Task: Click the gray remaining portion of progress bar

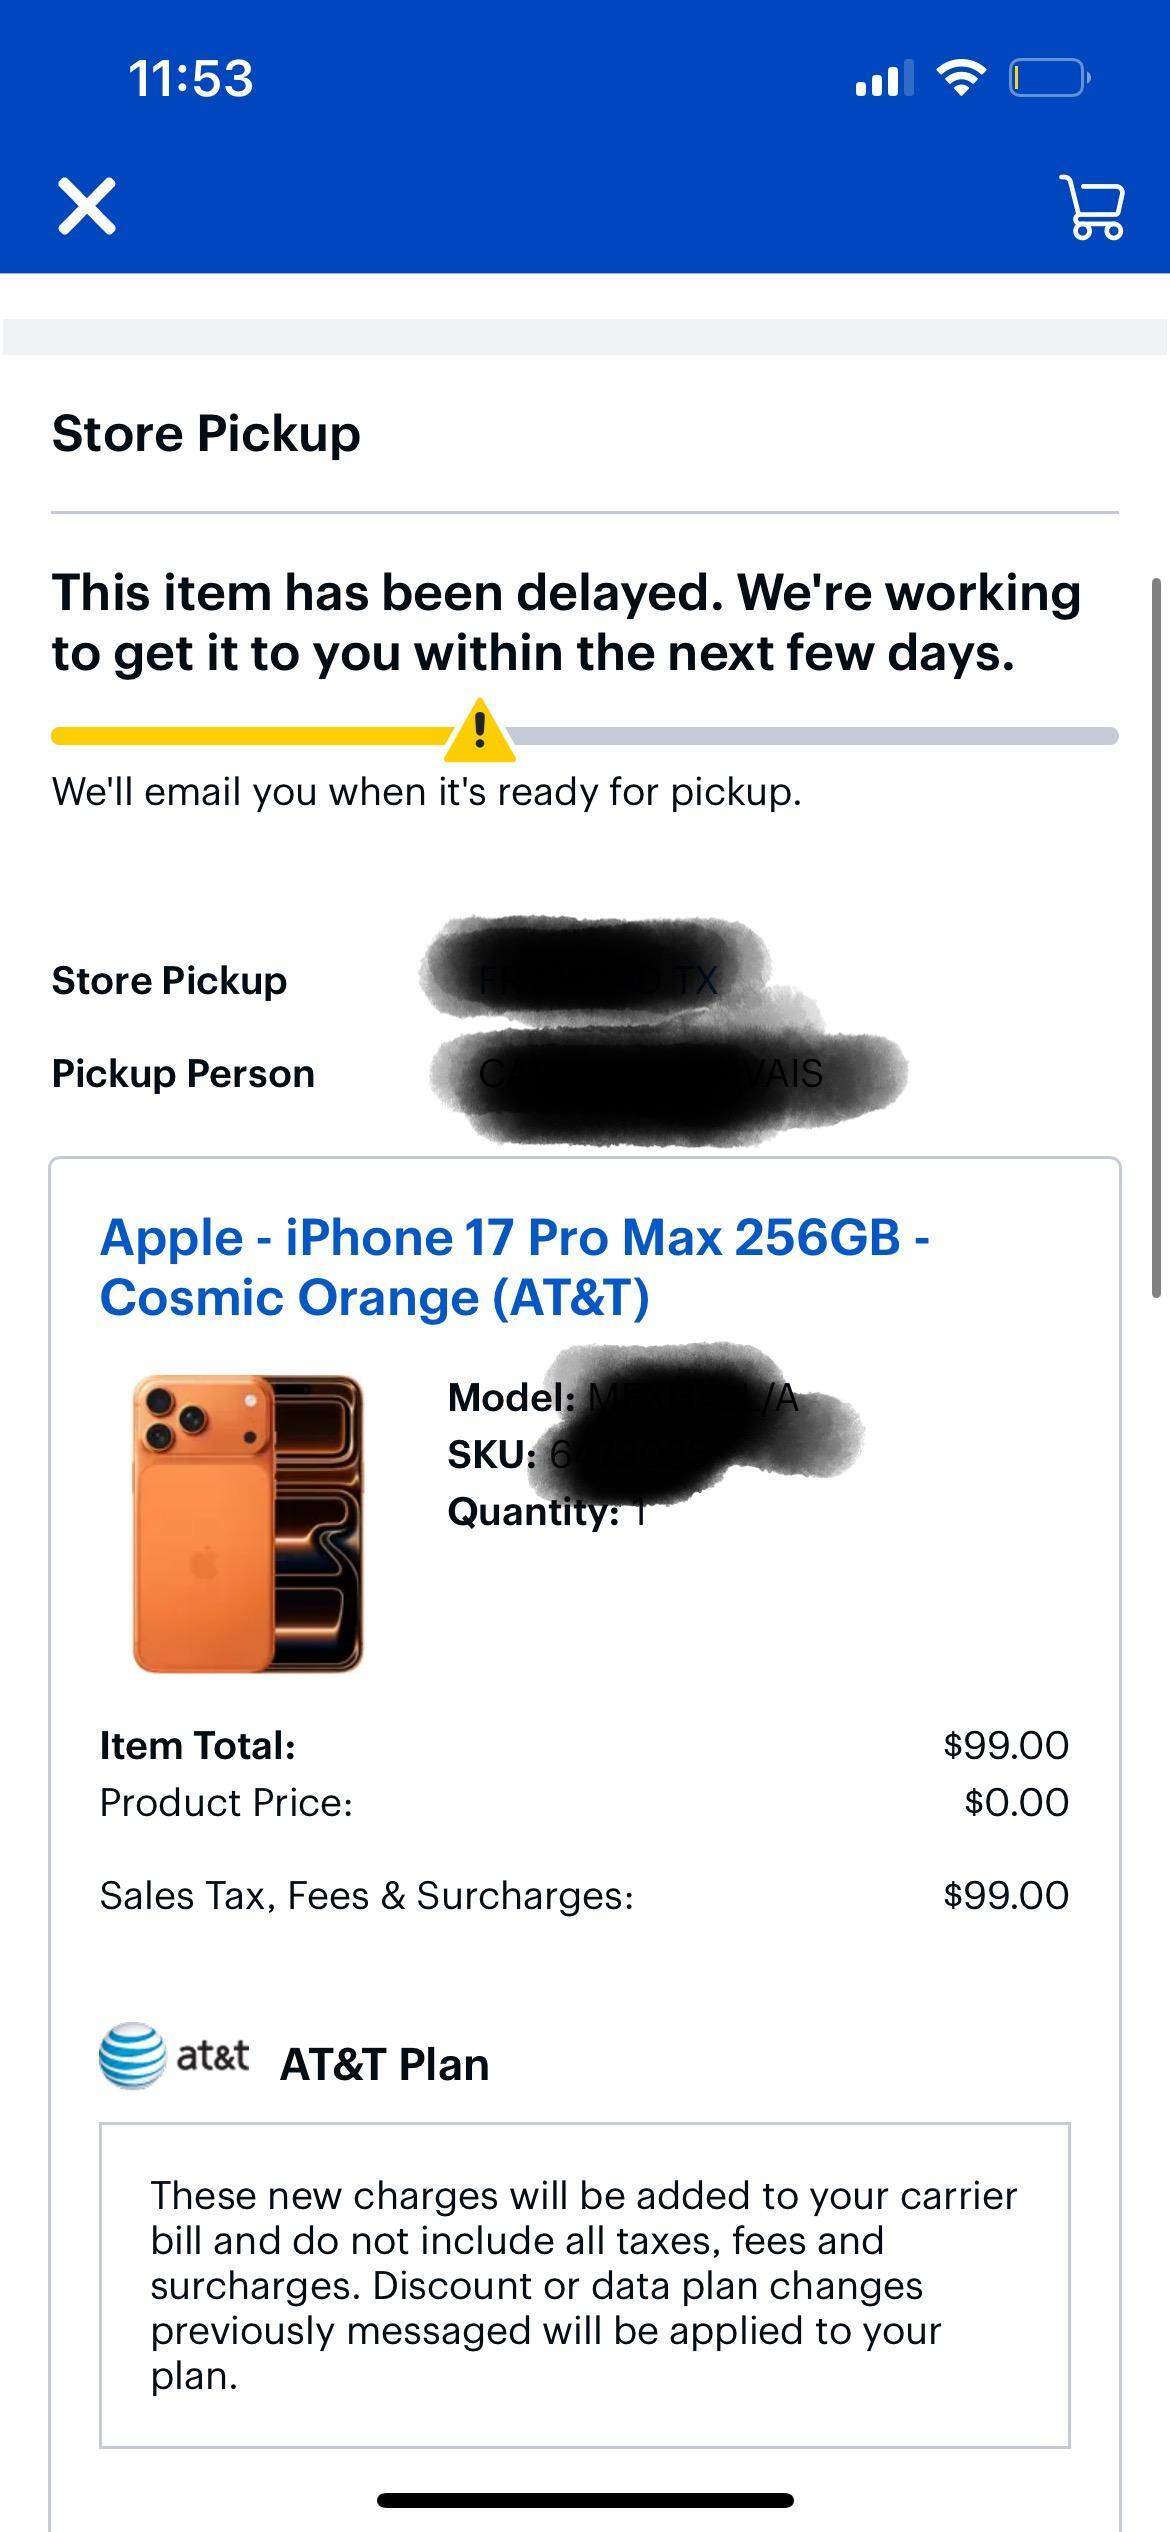Action: click(815, 736)
